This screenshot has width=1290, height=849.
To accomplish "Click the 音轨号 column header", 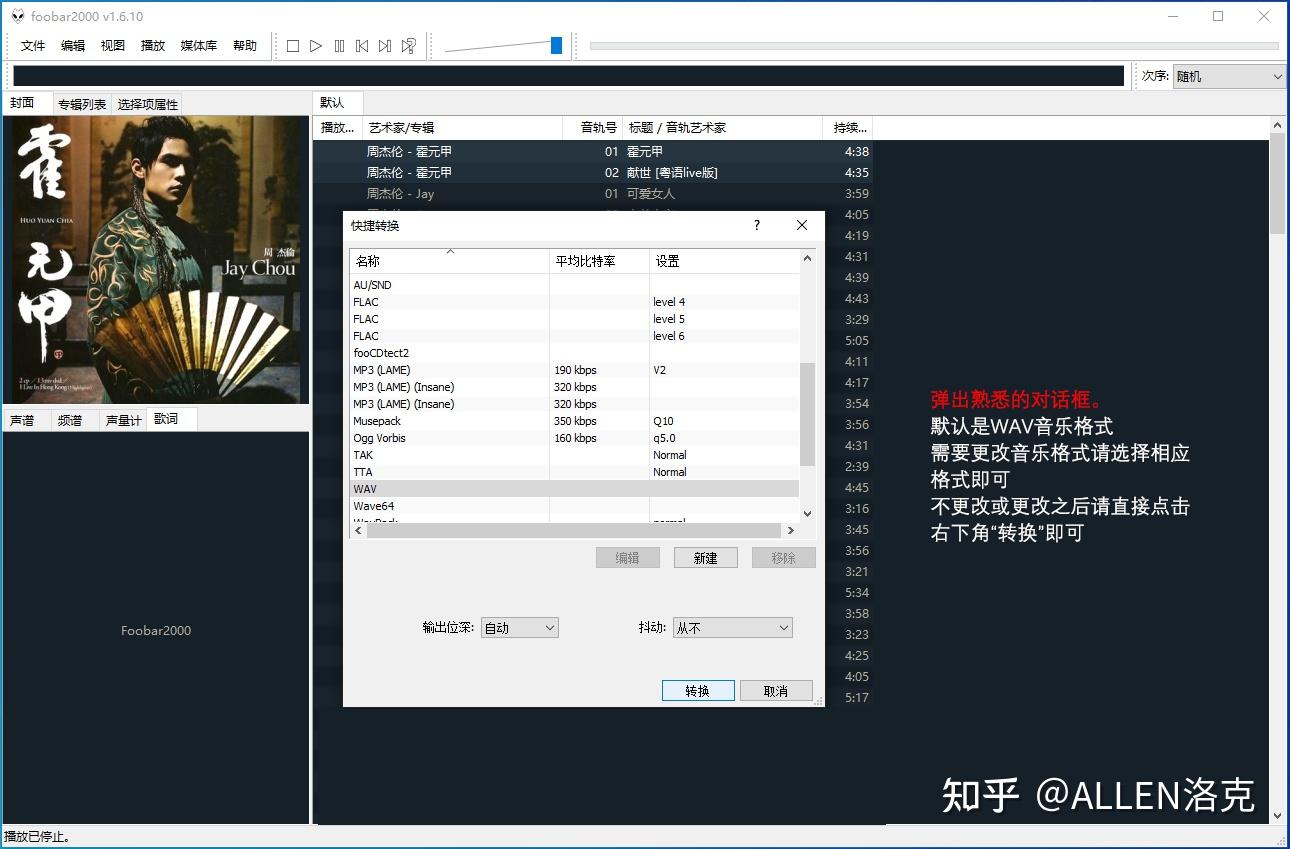I will coord(593,127).
